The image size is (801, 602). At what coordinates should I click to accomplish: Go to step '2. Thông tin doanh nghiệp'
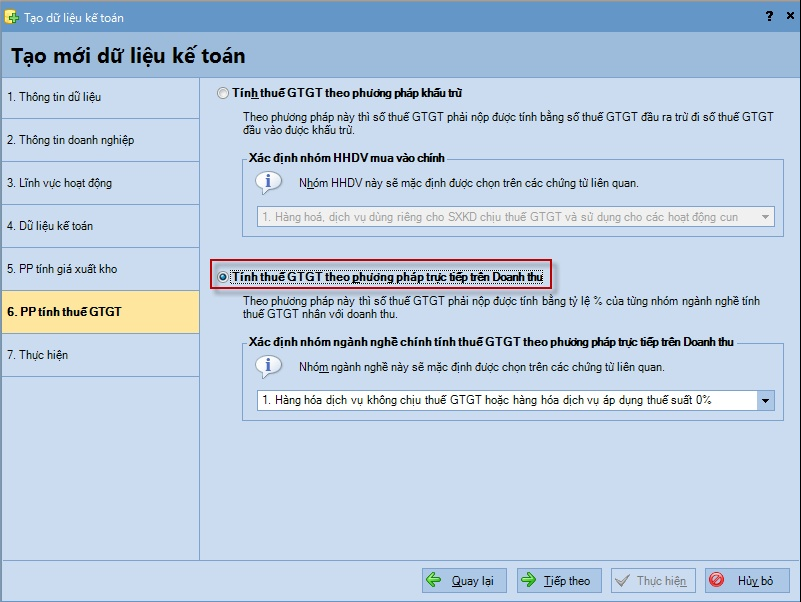coord(101,140)
